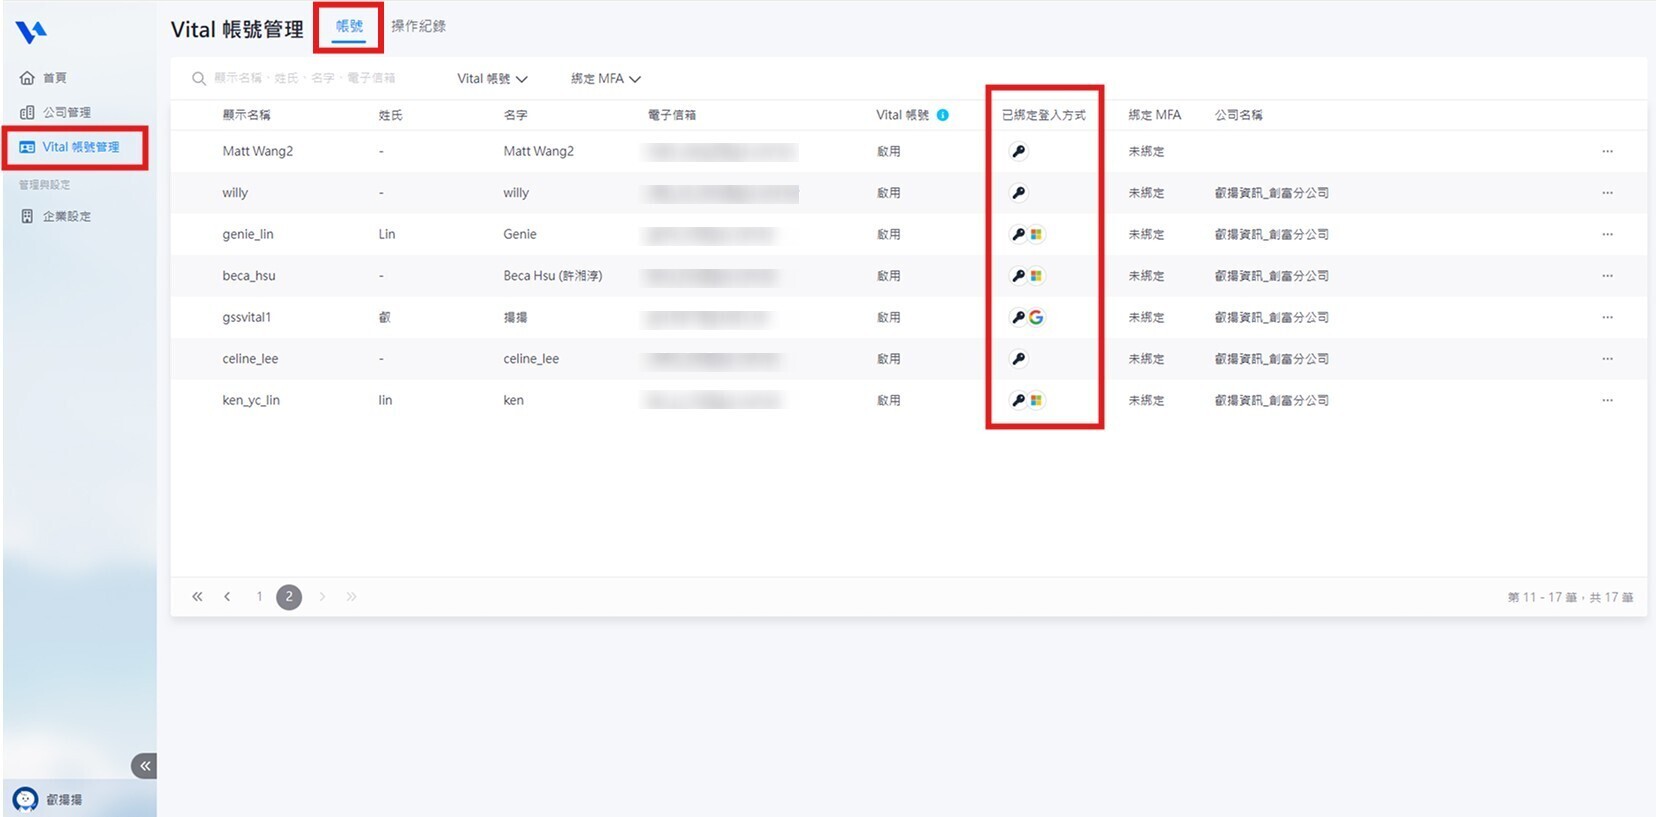Screen dimensions: 1656x817
Task: Switch to the 操作紀錄 tab
Action: [x=418, y=26]
